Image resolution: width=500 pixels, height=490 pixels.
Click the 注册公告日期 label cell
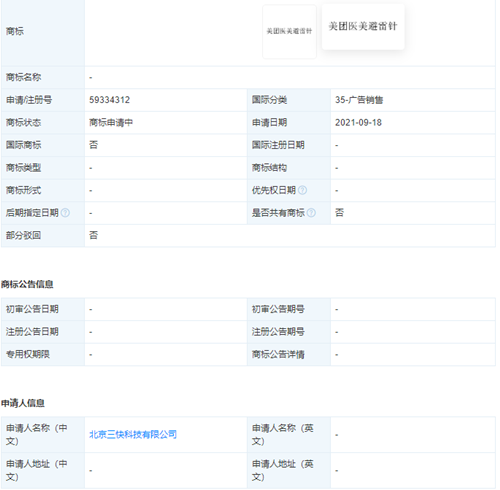(x=43, y=332)
